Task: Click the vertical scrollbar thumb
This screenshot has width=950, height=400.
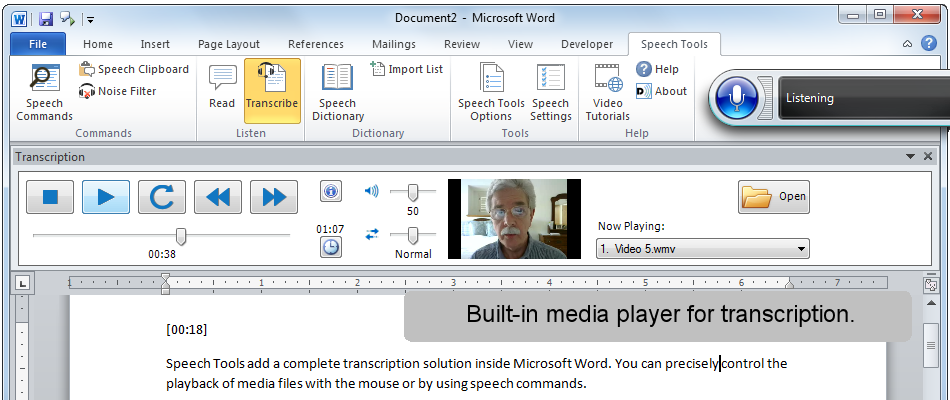Action: pos(931,345)
